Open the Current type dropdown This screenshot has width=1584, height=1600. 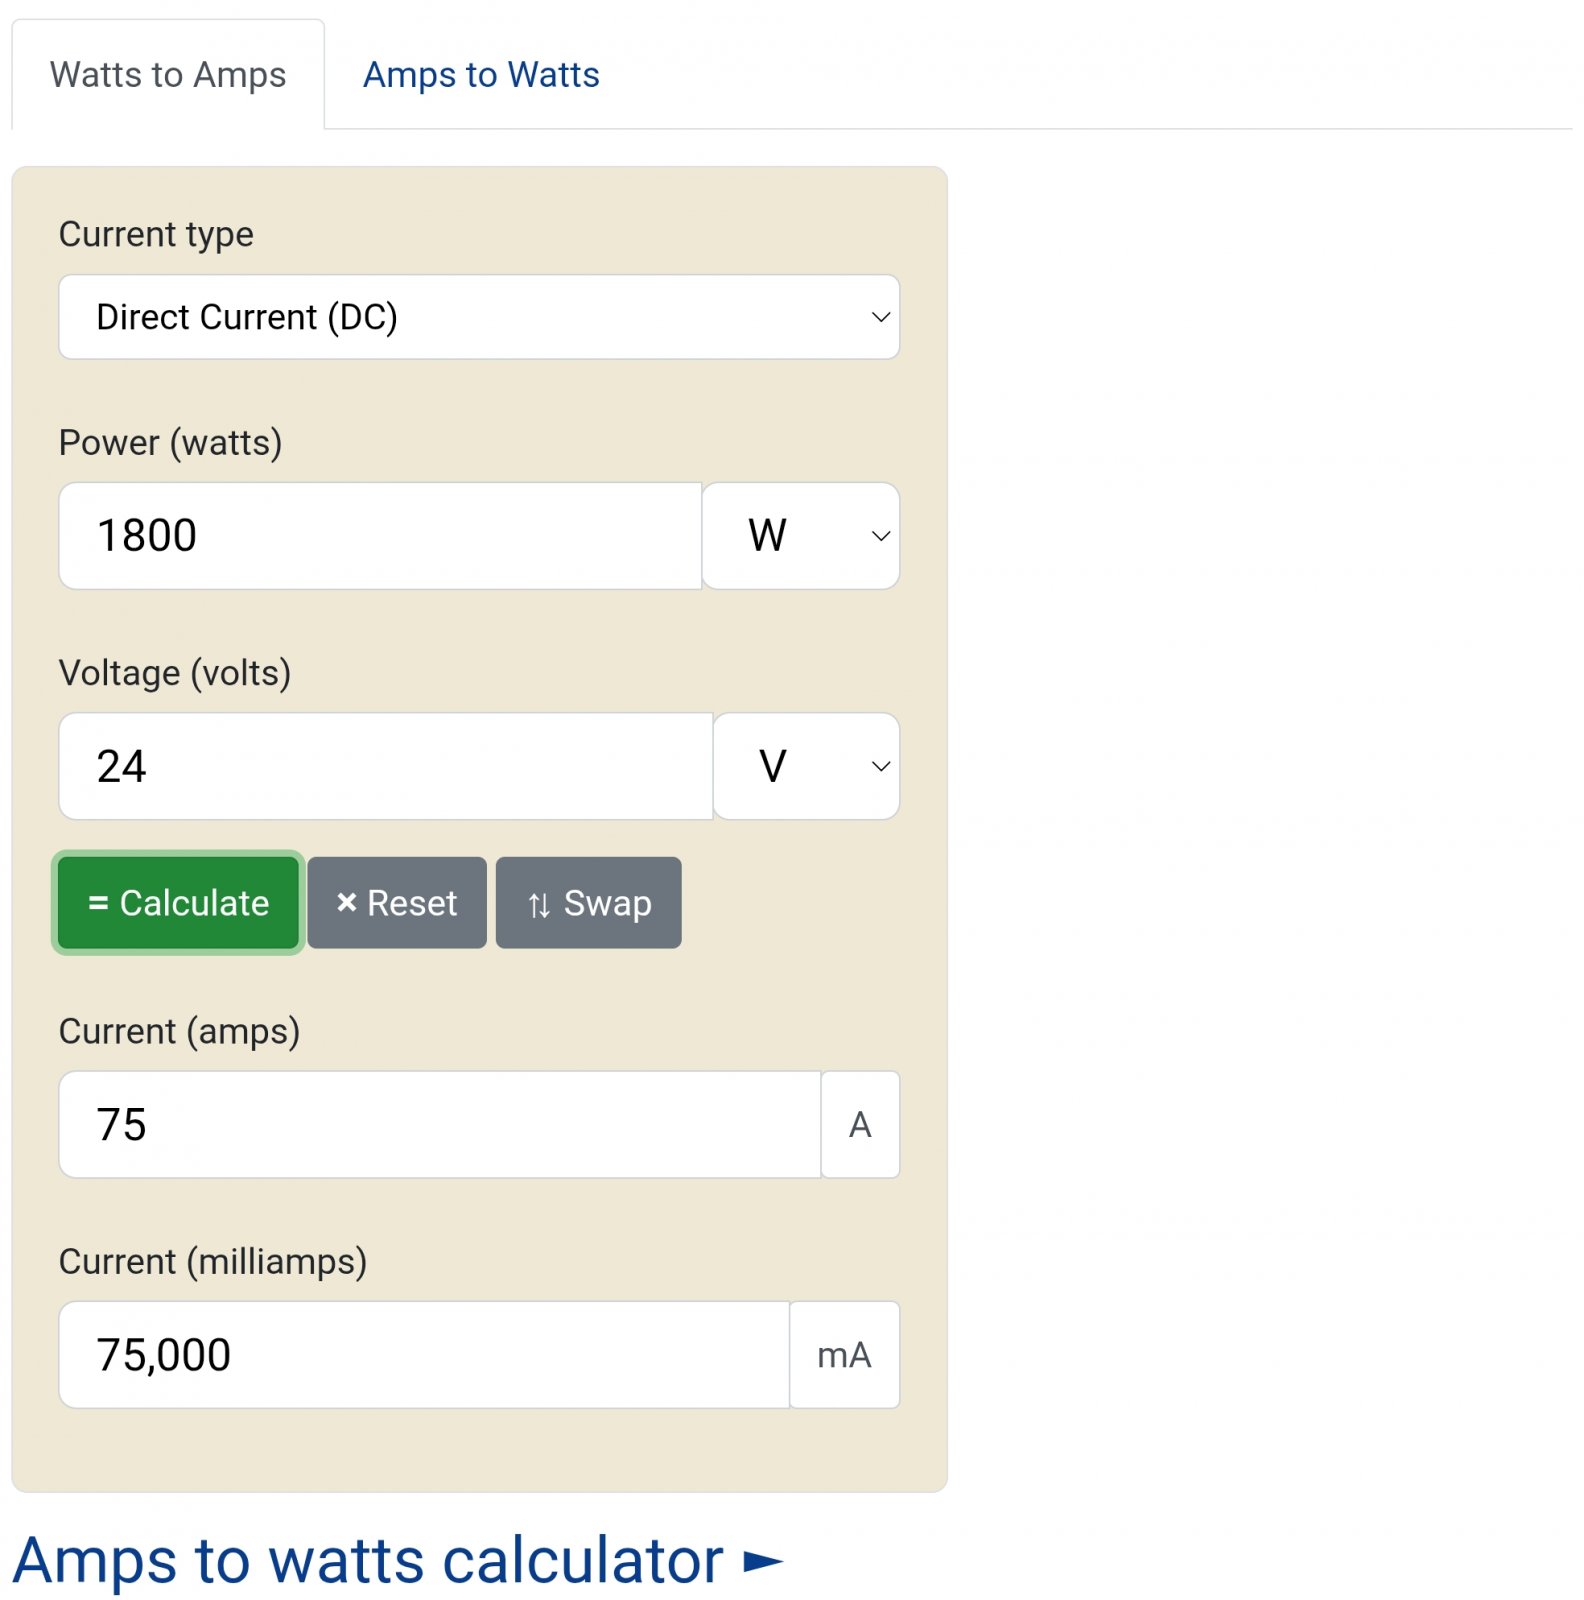(x=478, y=317)
